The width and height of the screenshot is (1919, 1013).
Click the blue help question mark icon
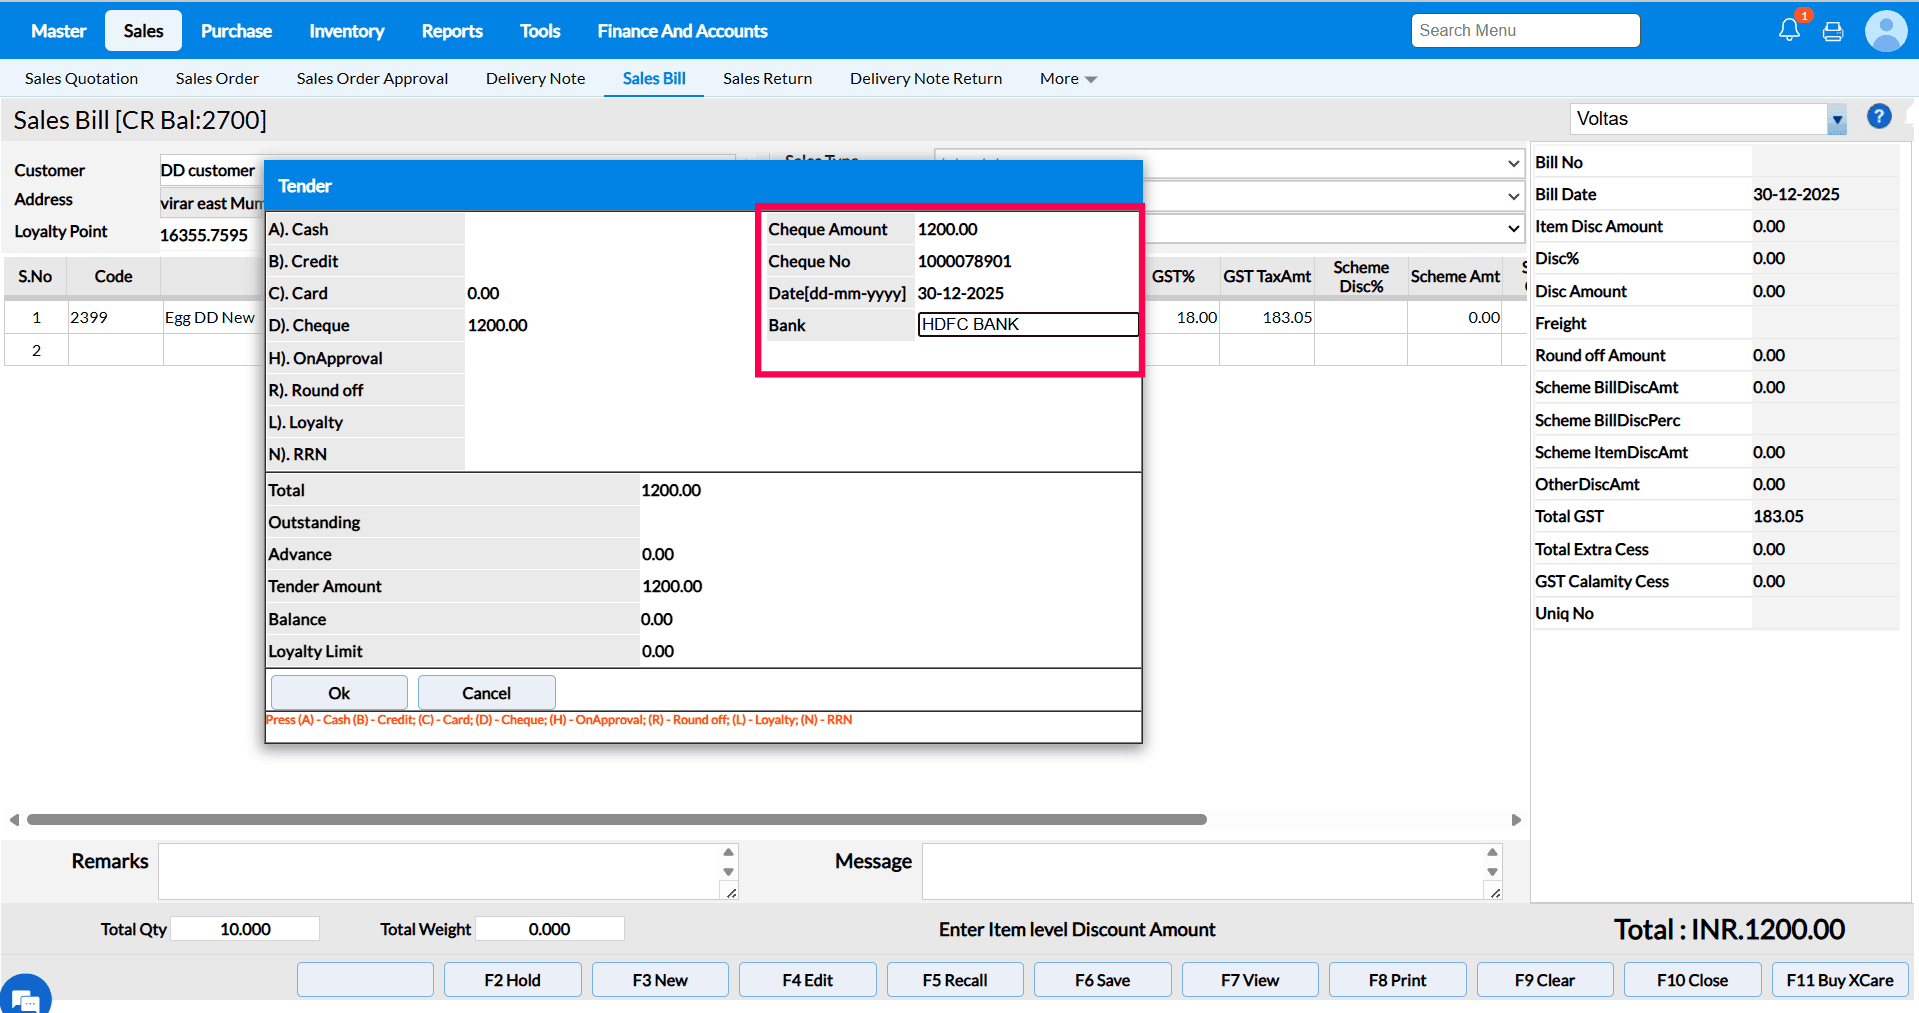coord(1879,117)
